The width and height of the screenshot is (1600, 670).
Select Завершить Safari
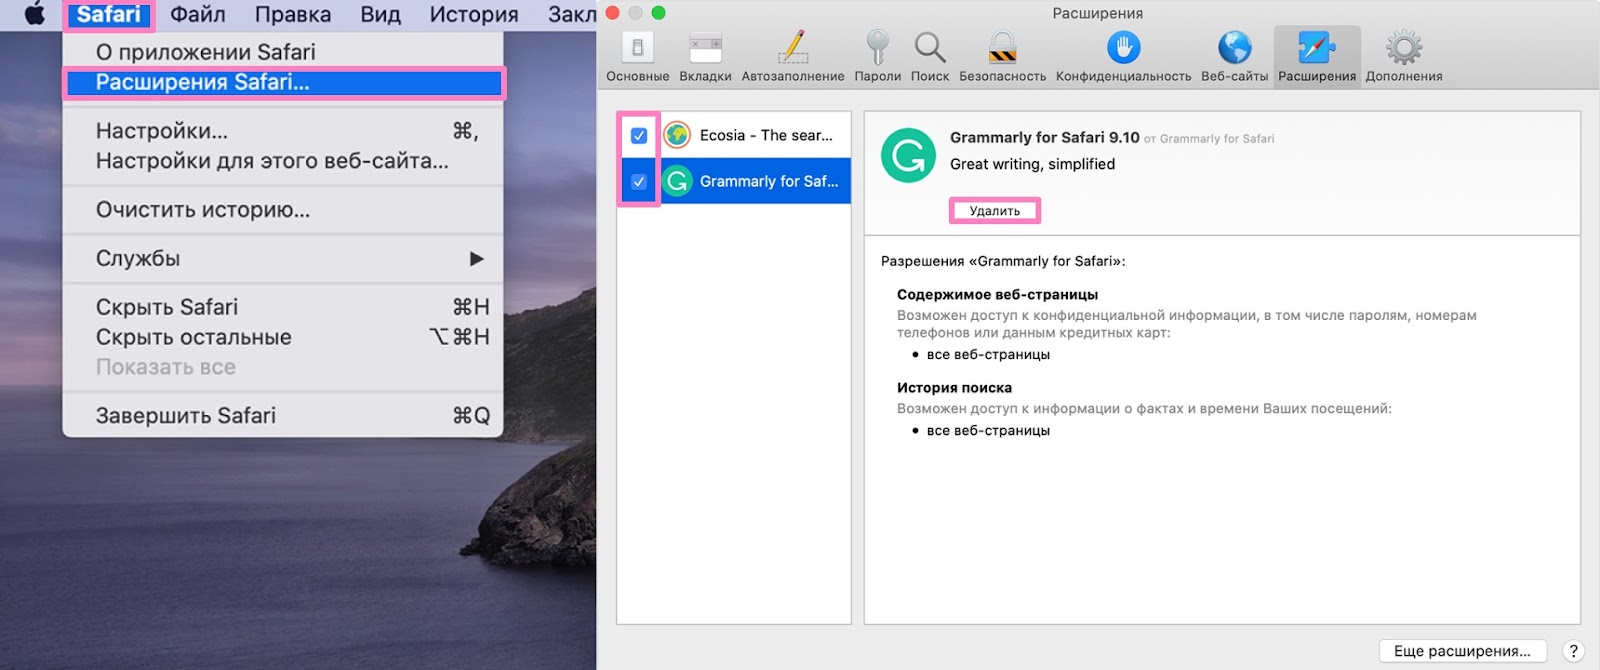pos(283,416)
